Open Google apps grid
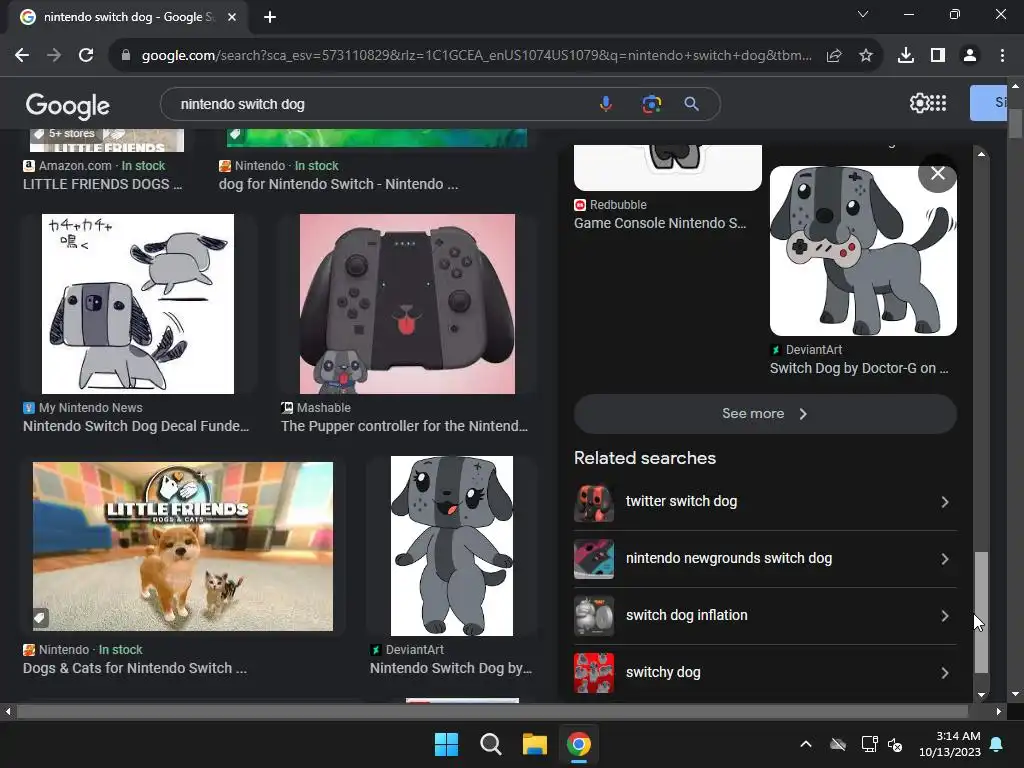 [x=938, y=103]
